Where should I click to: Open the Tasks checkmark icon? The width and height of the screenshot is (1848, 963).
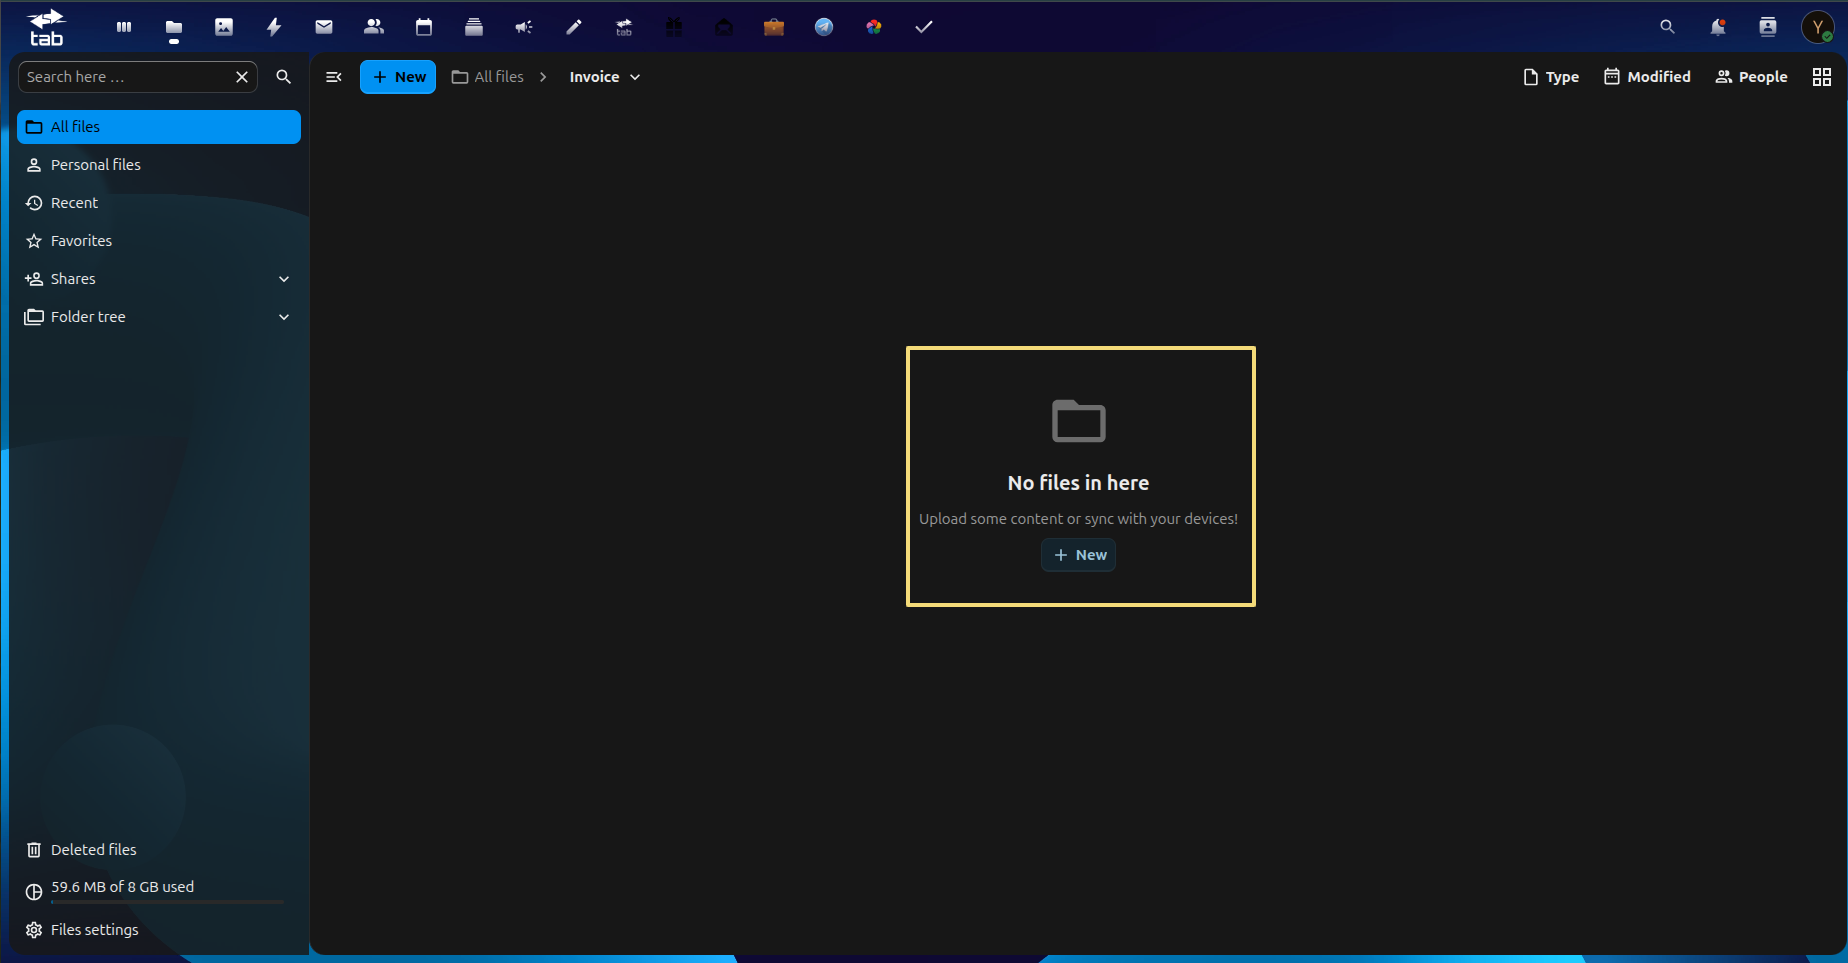(x=924, y=27)
